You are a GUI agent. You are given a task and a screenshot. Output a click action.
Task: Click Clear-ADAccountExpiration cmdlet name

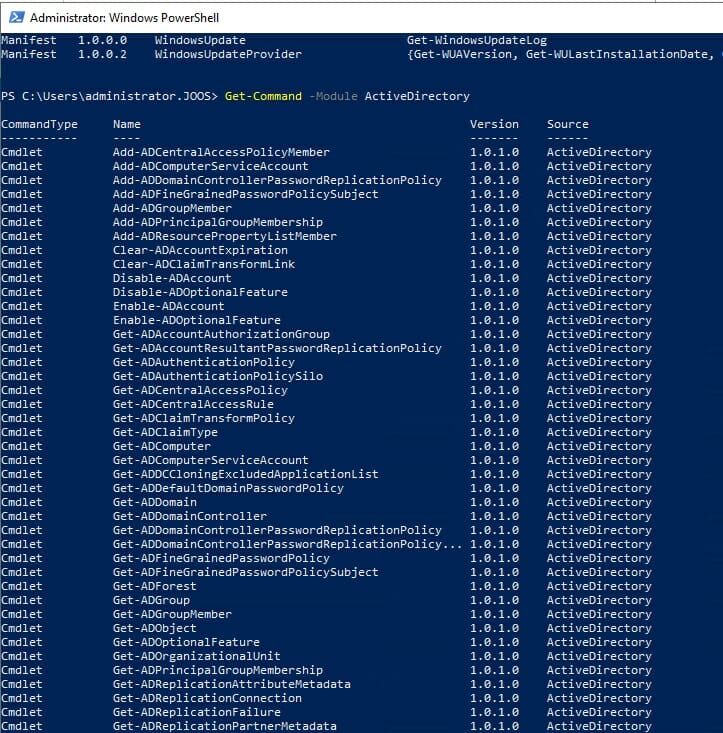point(200,251)
